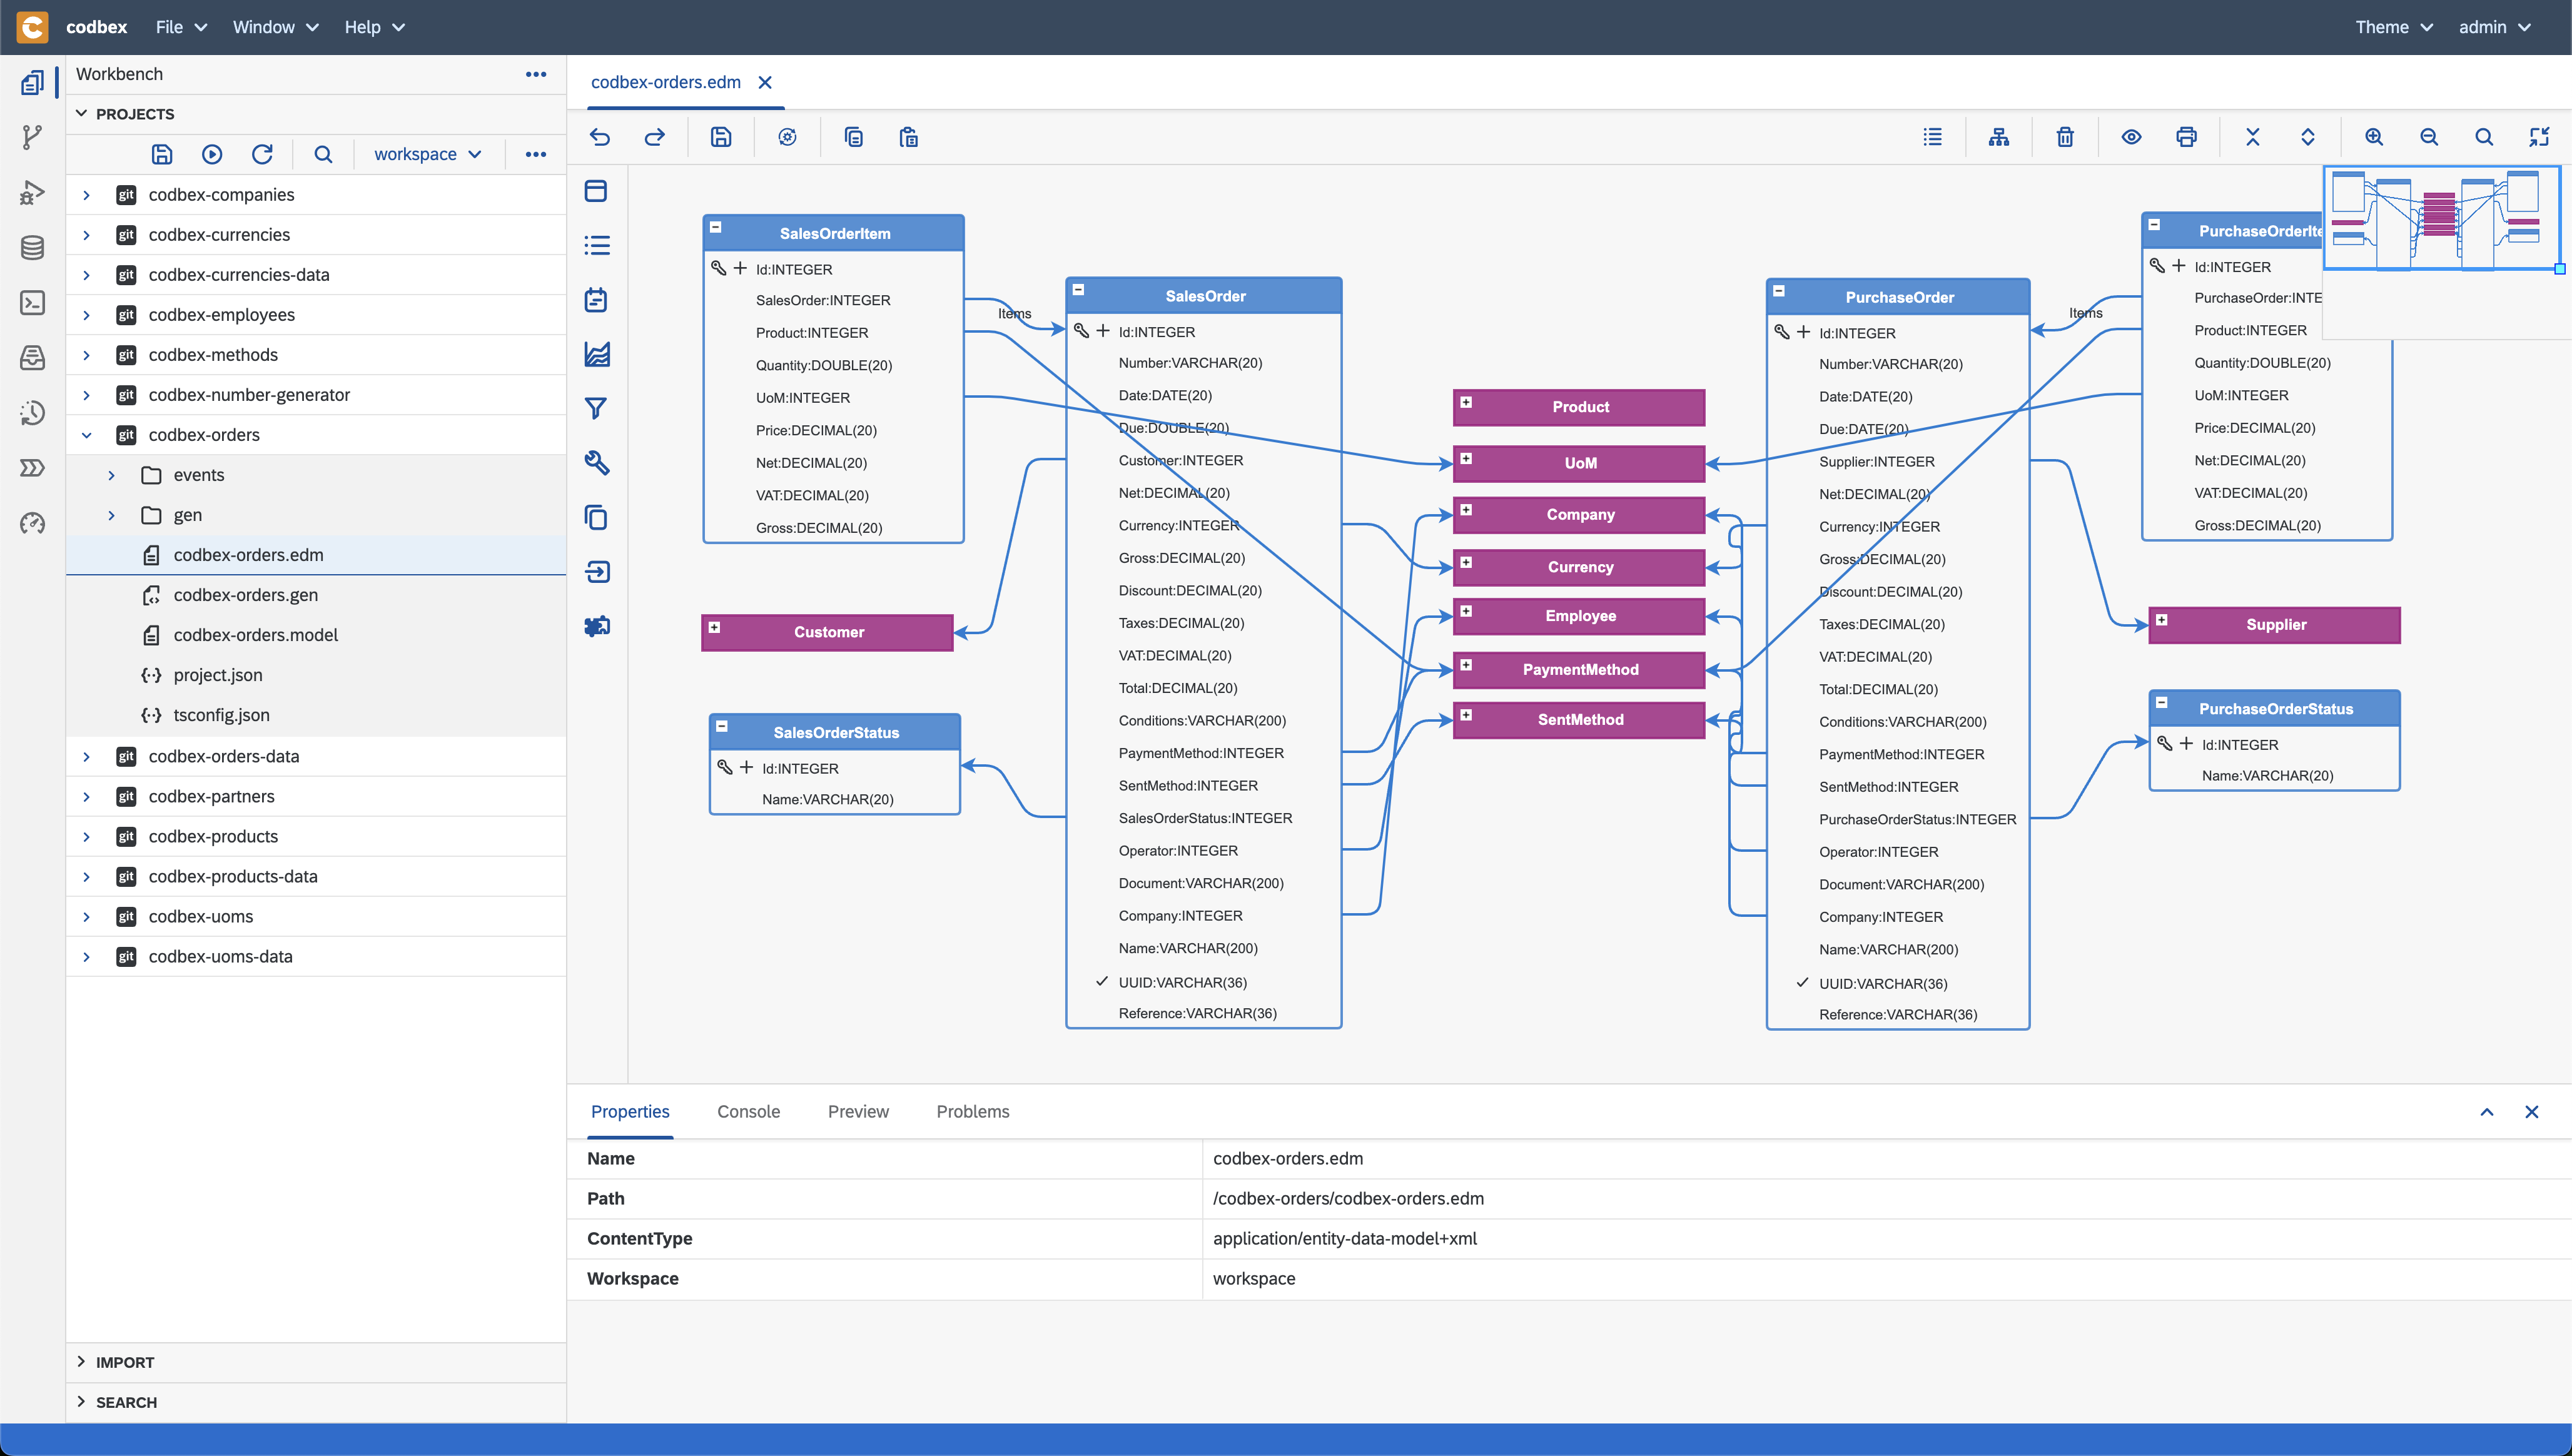Click the copy icon in editor toolbar
The image size is (2572, 1456).
(853, 137)
